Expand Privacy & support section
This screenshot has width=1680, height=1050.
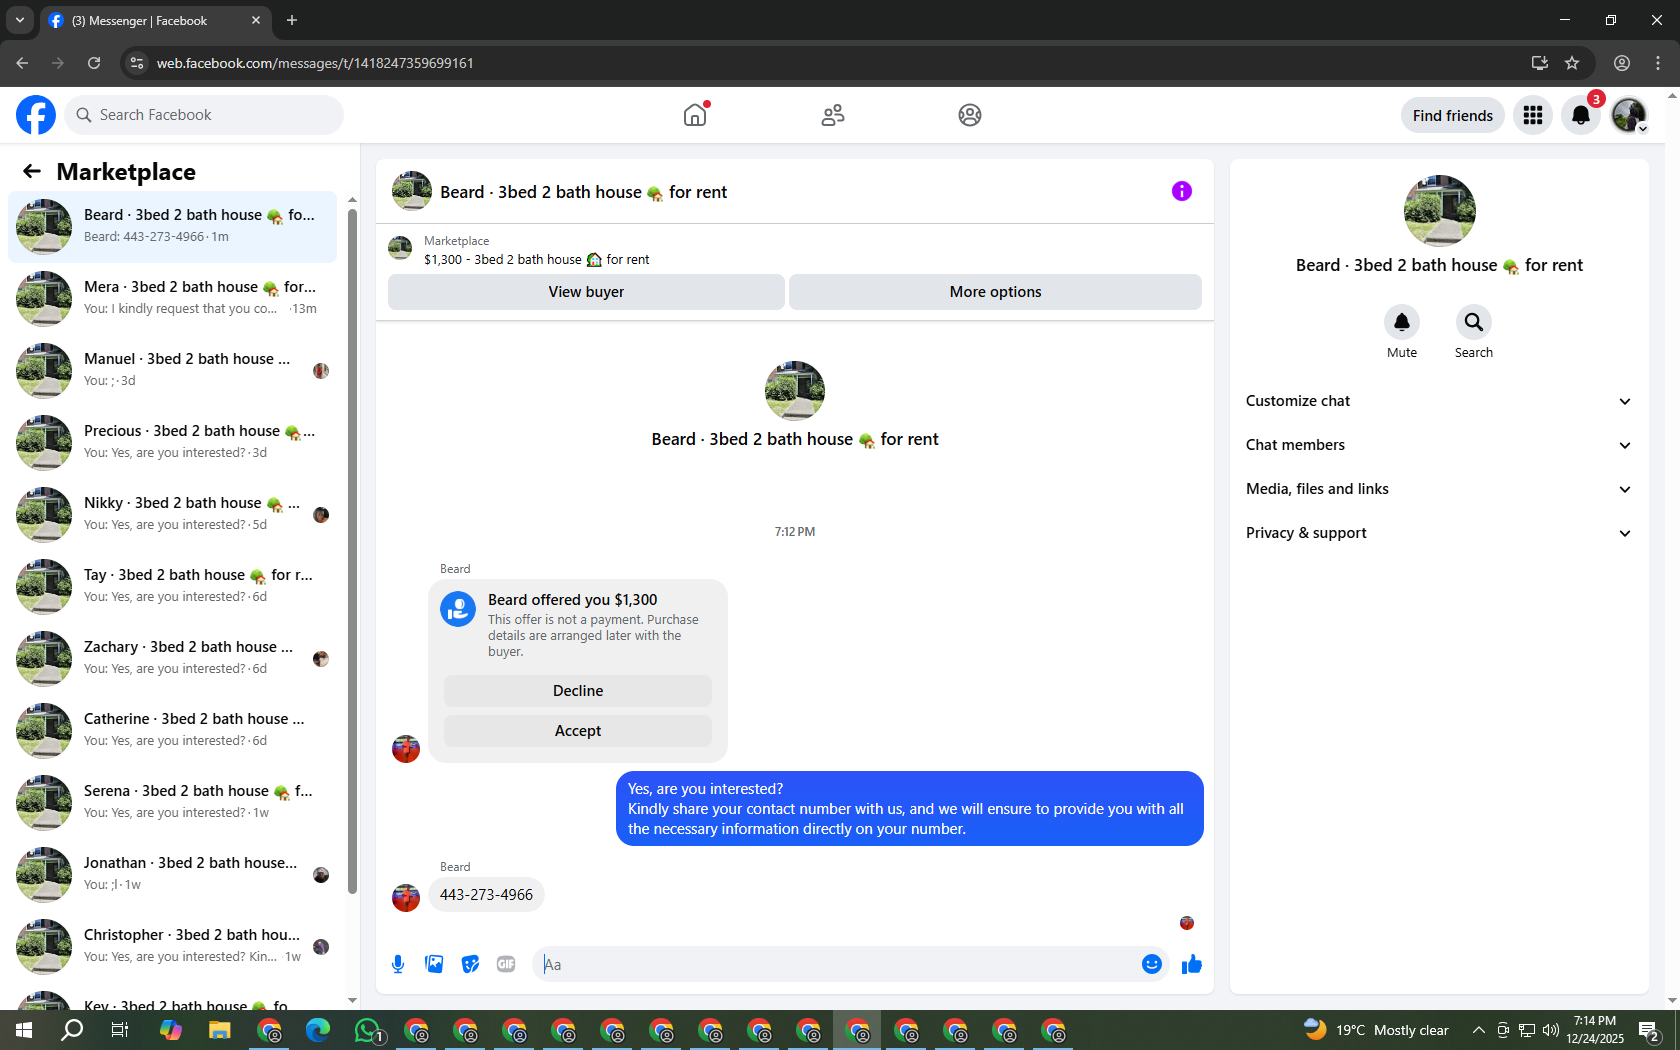1439,533
